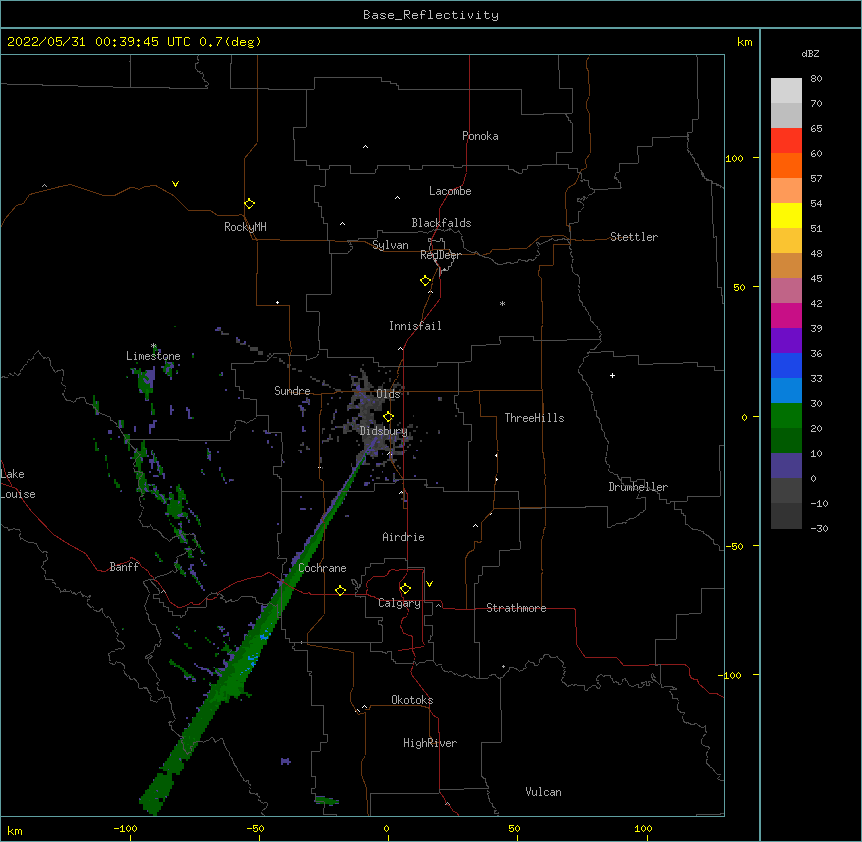Image resolution: width=862 pixels, height=842 pixels.
Task: Click the yellow V marker northwest of RockyMH
Action: (x=175, y=184)
